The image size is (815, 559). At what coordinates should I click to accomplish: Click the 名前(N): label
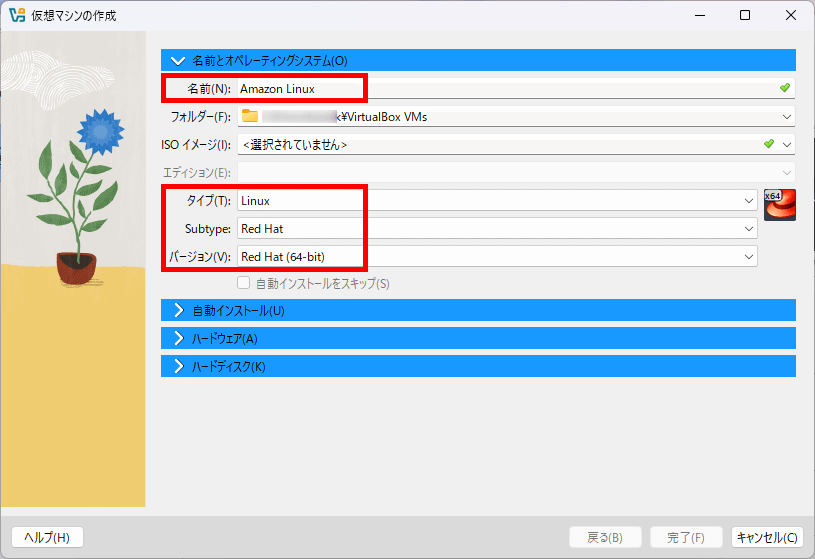pos(208,89)
